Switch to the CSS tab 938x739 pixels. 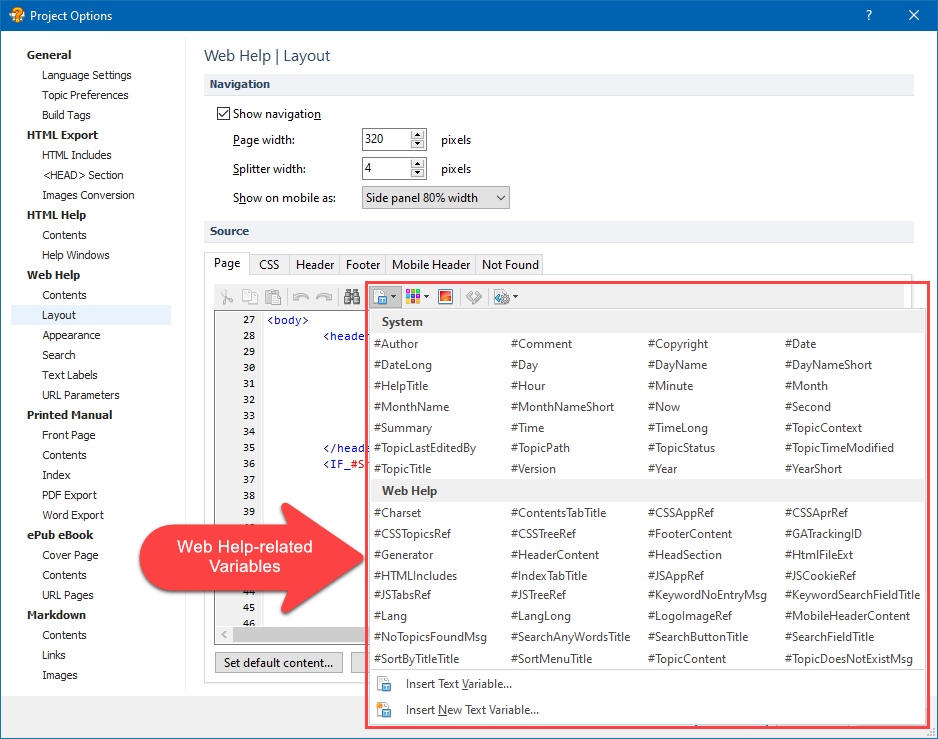coord(269,264)
